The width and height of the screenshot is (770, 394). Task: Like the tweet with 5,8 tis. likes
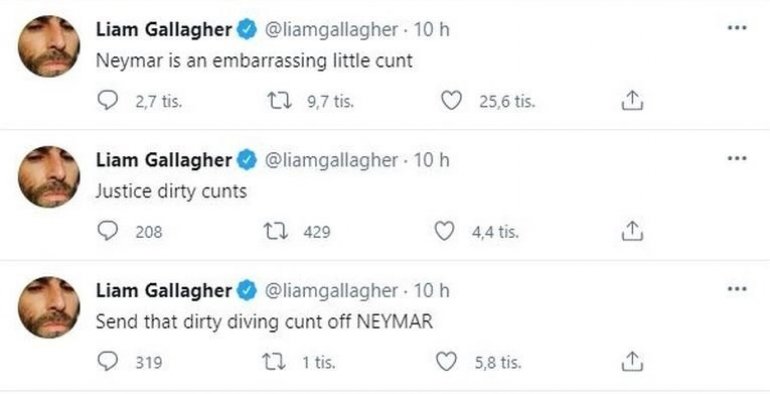(446, 362)
